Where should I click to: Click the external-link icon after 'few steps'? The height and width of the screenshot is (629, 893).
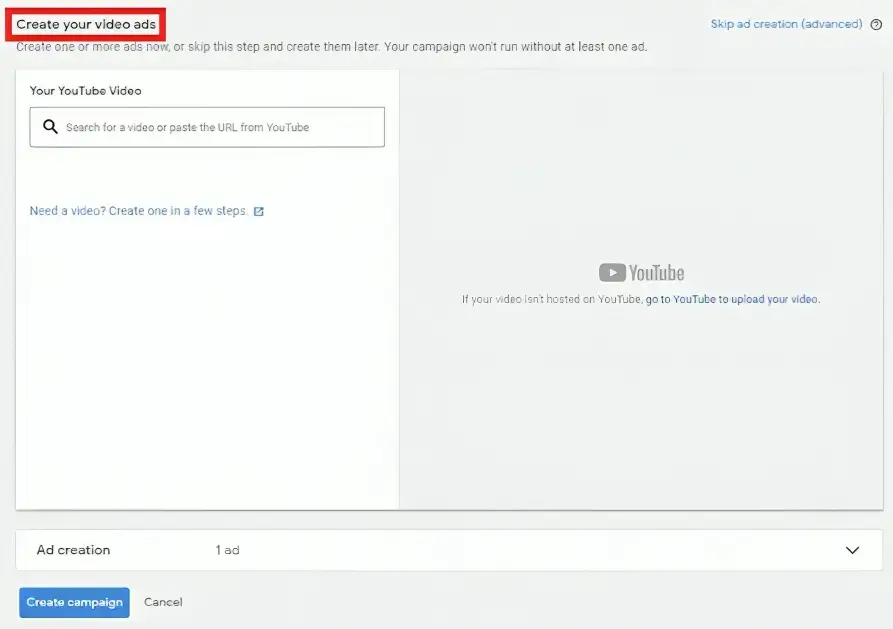(259, 211)
